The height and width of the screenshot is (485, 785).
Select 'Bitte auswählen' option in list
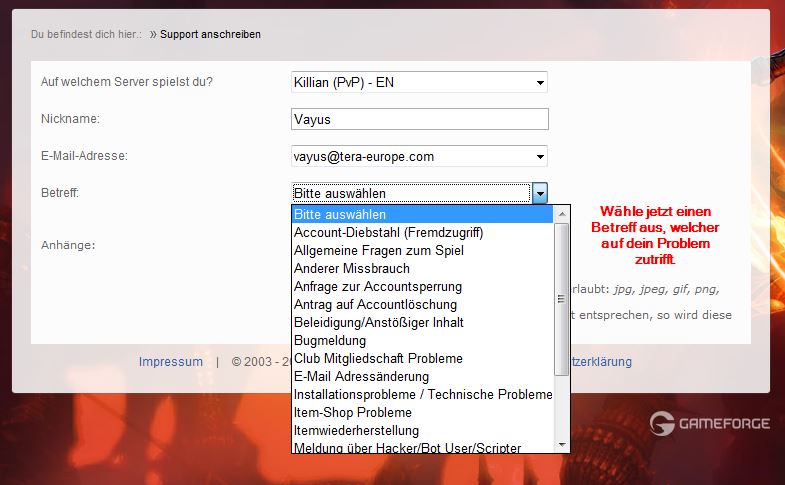click(x=420, y=214)
